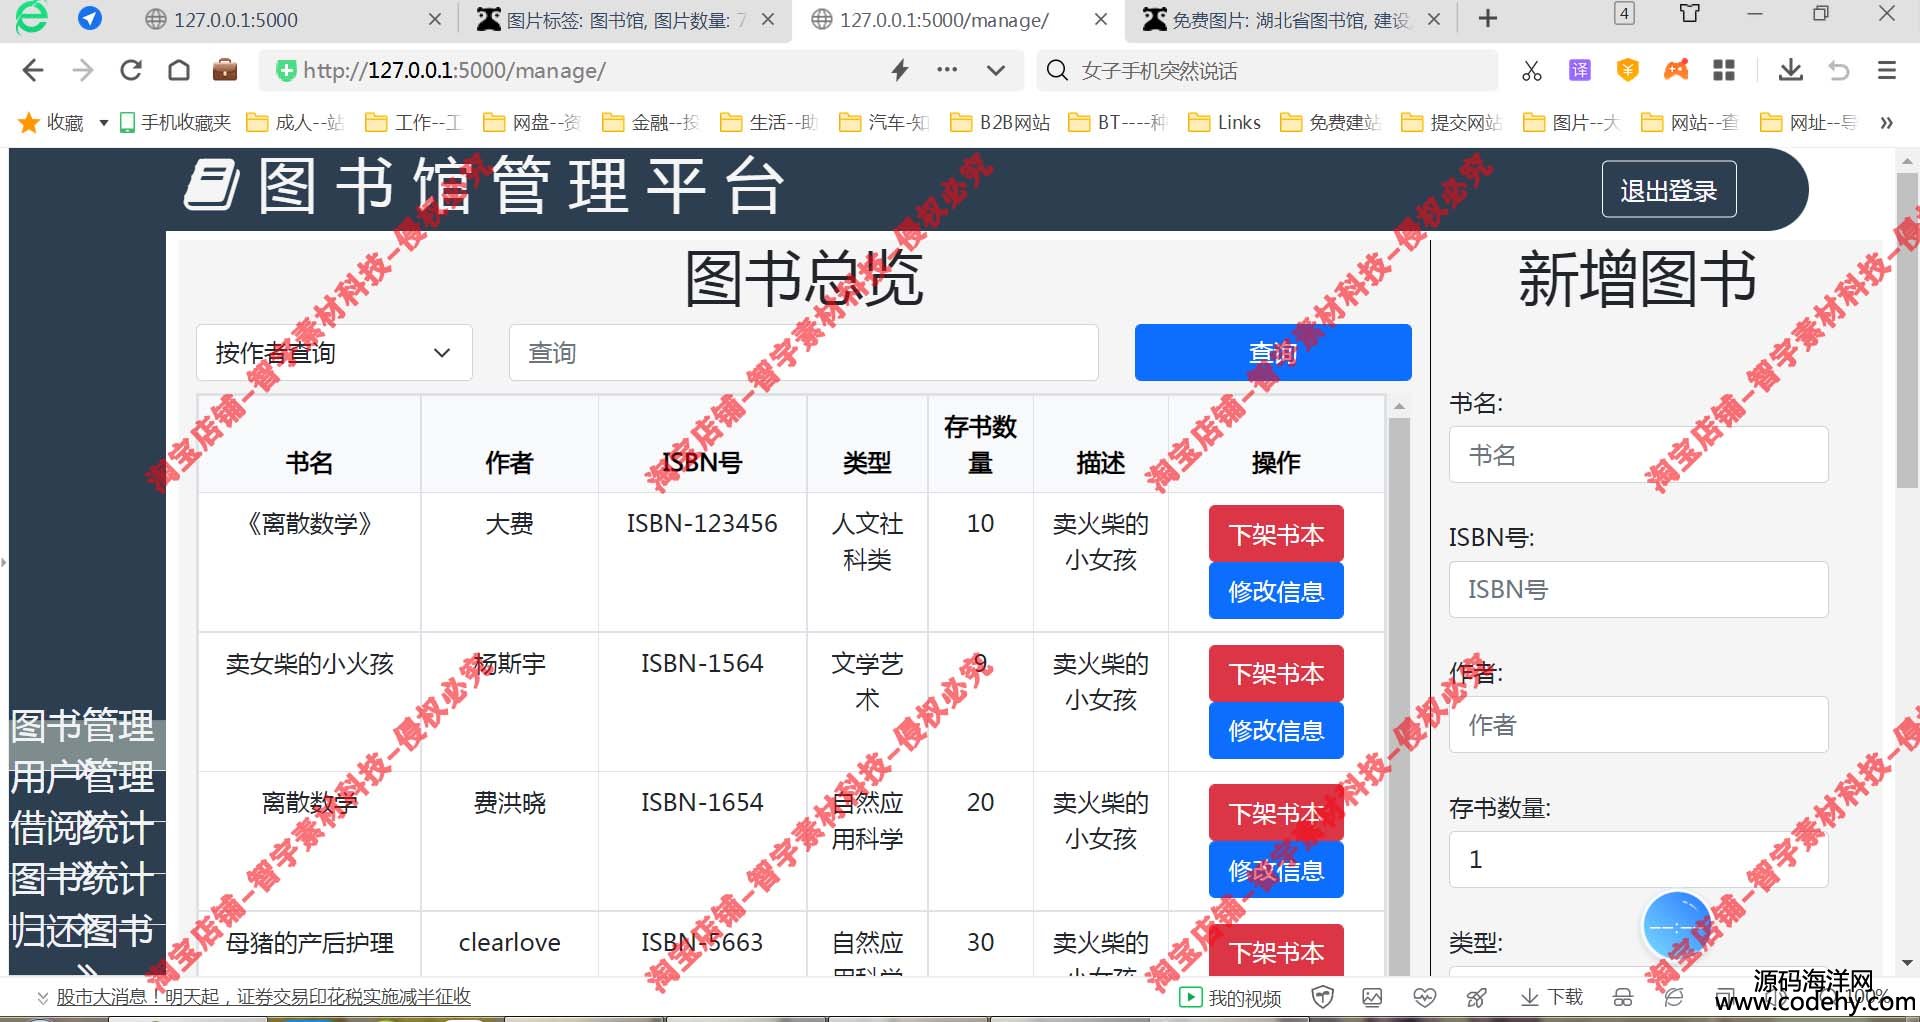Open the Links bookmarks folder

point(1224,122)
